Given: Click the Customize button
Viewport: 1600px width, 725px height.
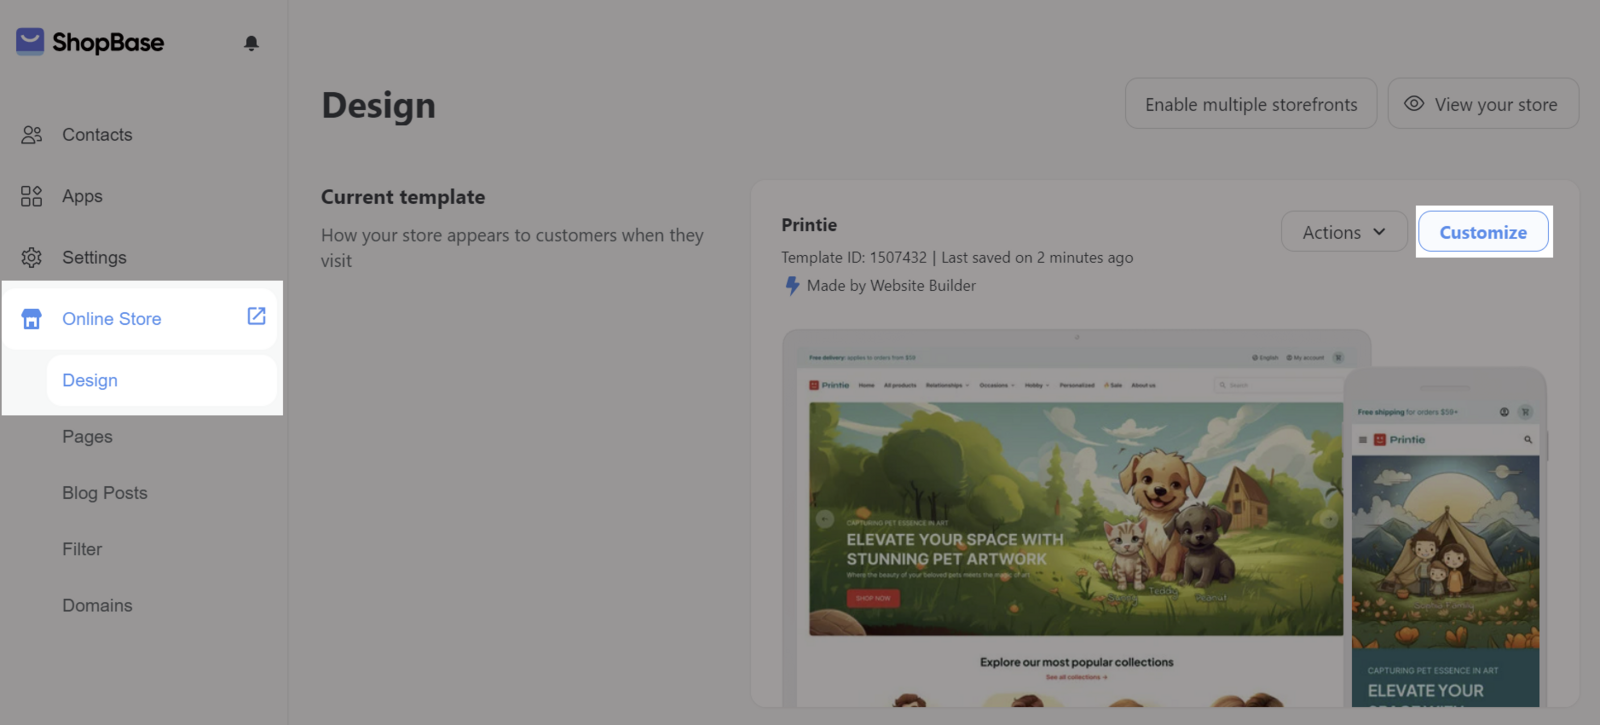Looking at the screenshot, I should click(1483, 232).
